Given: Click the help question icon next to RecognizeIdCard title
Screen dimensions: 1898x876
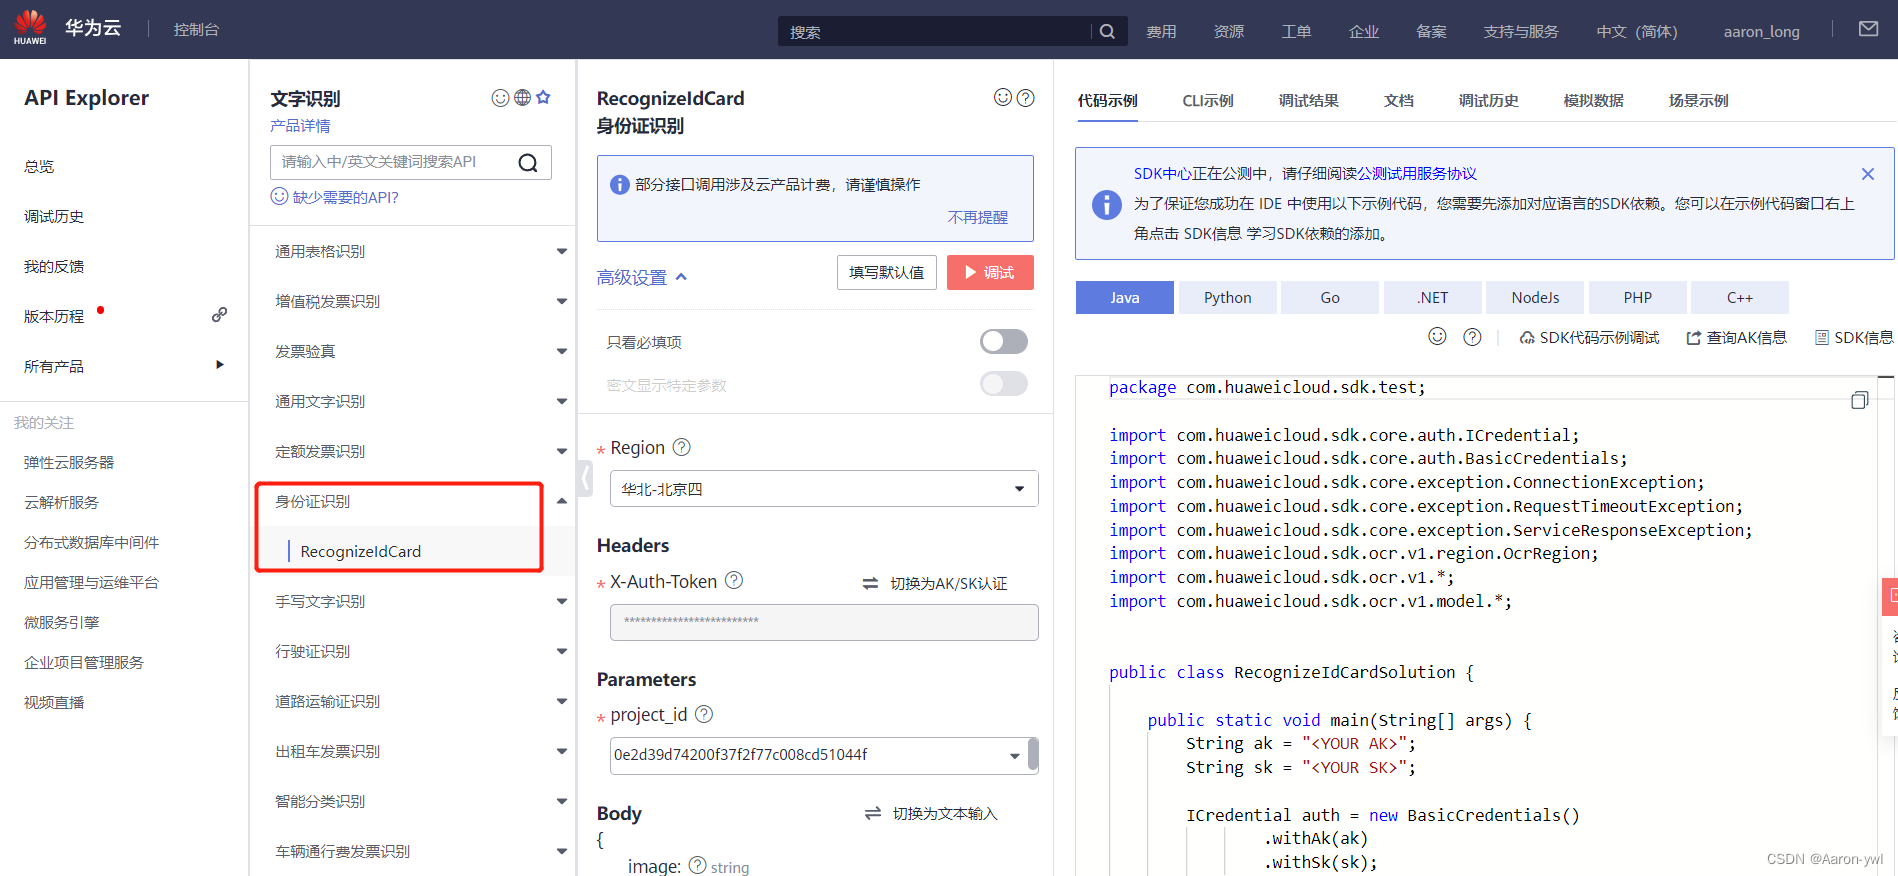Looking at the screenshot, I should click(x=1026, y=98).
